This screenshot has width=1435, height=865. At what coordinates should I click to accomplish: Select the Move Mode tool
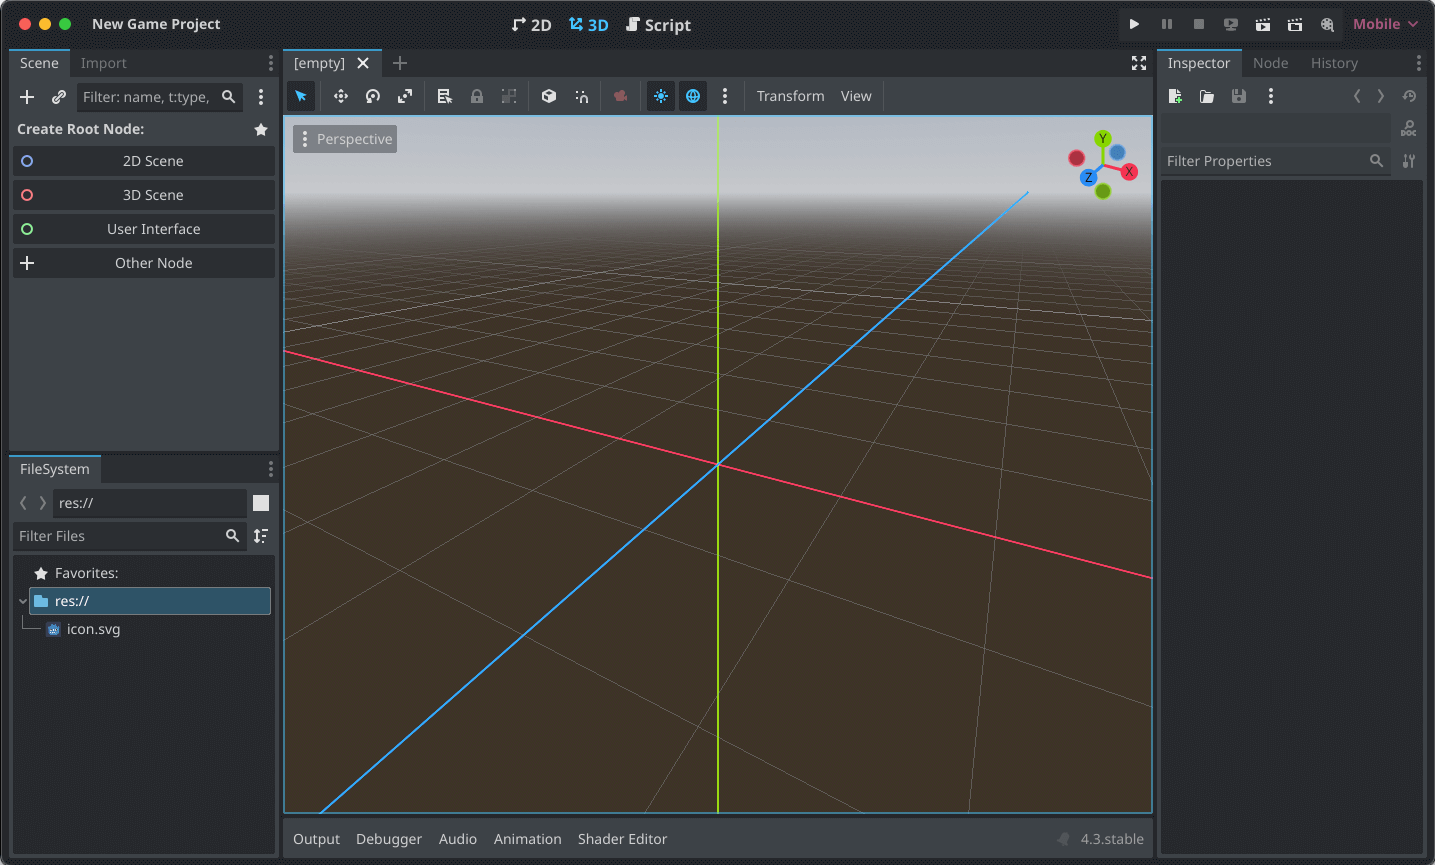[341, 96]
